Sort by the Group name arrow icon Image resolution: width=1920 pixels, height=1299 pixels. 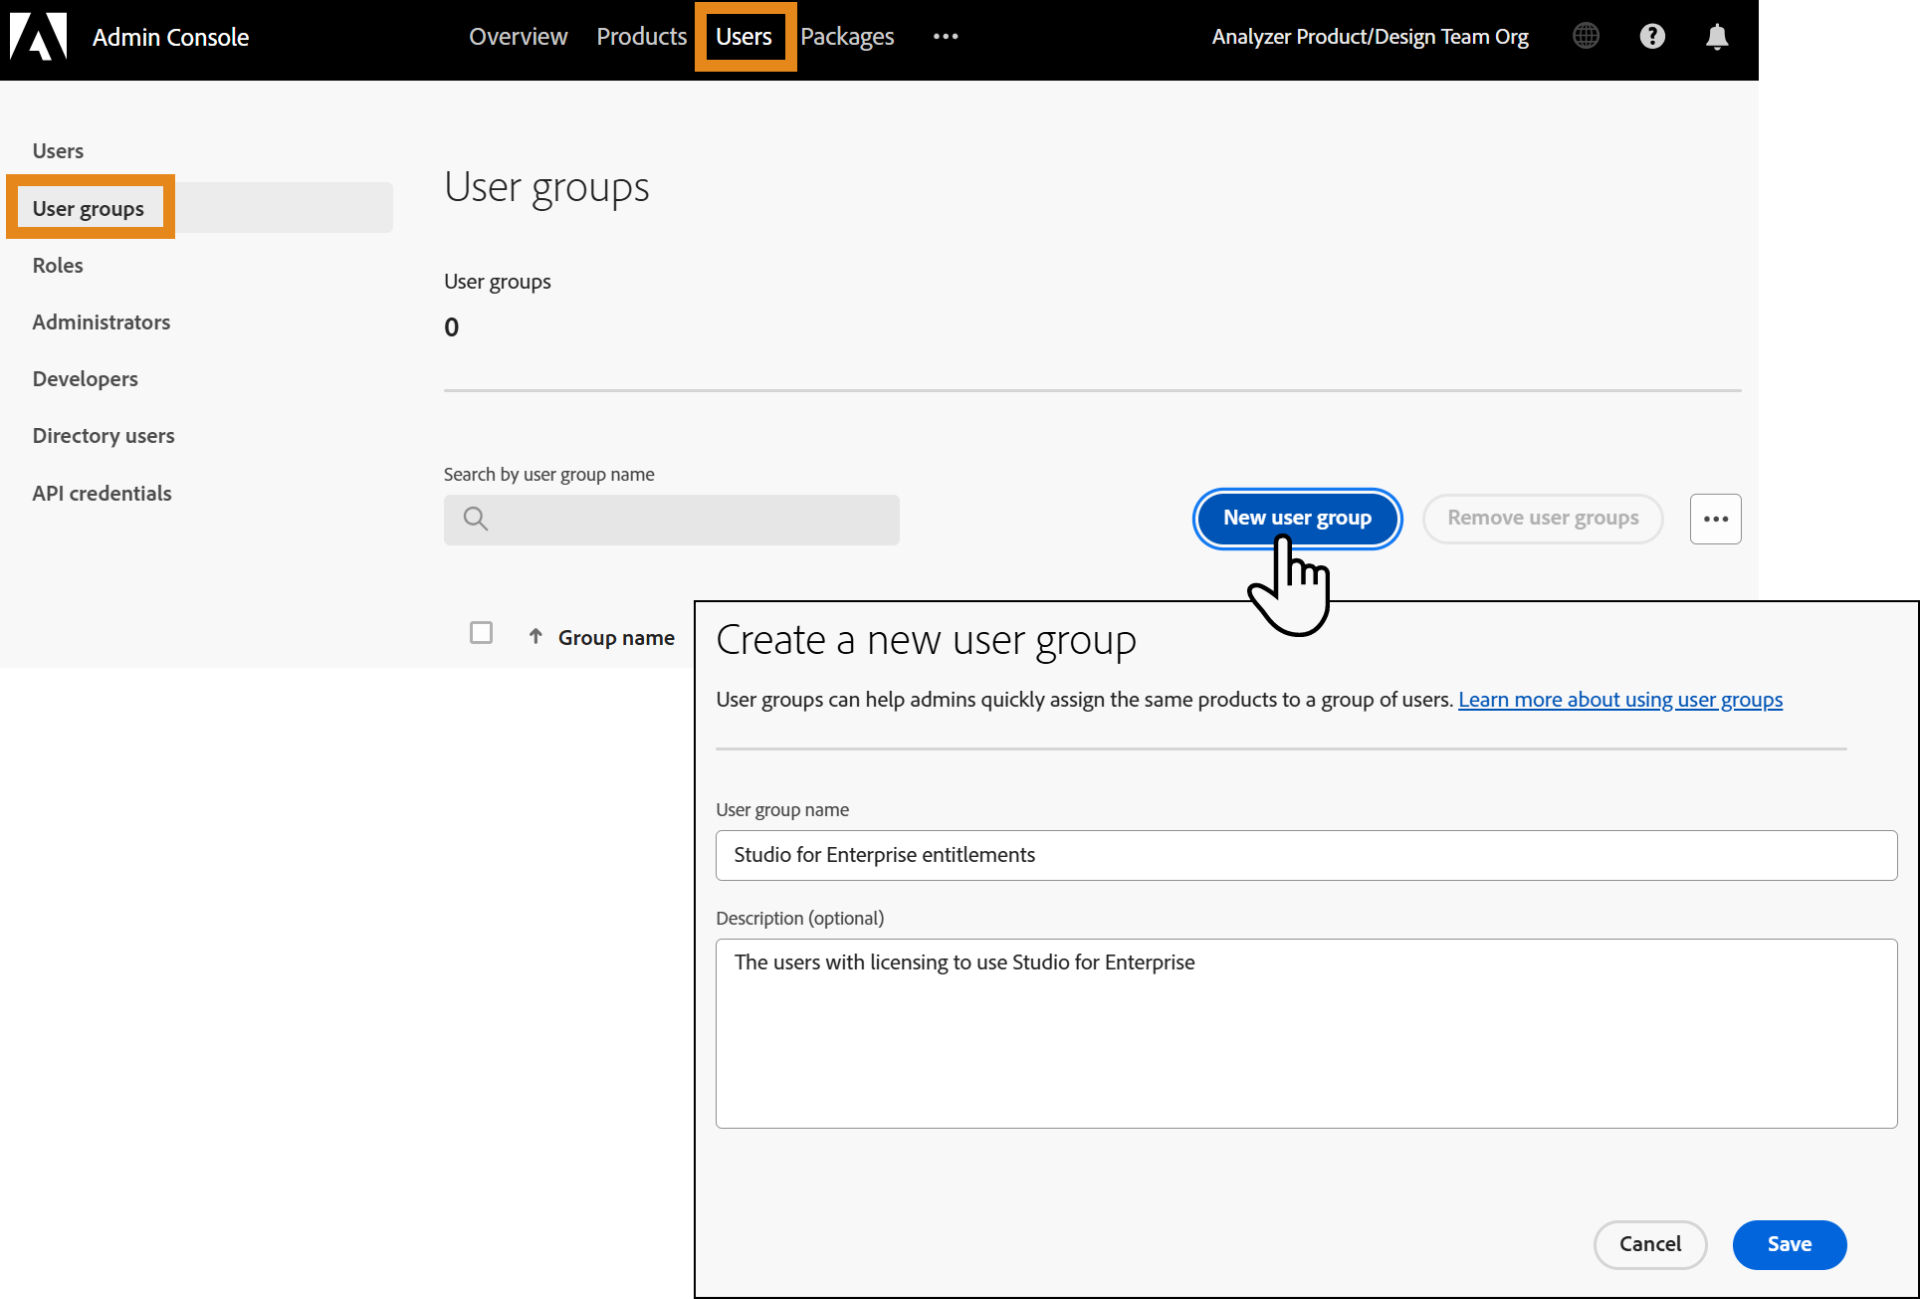[535, 637]
